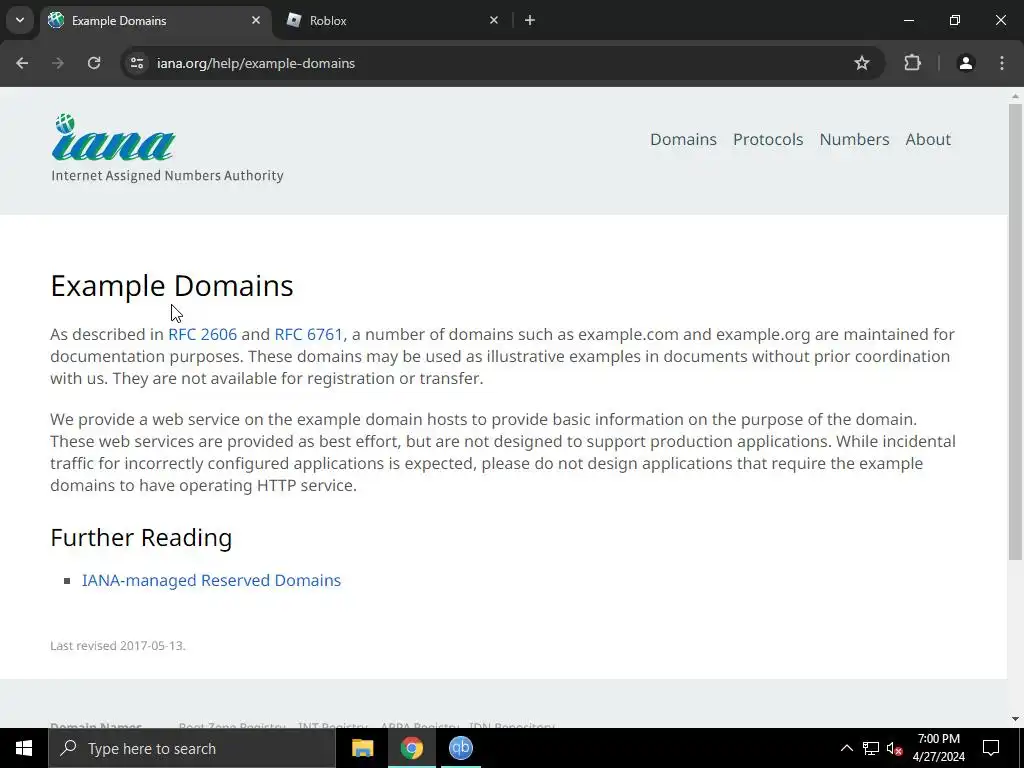This screenshot has height=768, width=1024.
Task: Open the Numbers navigation menu
Action: click(x=854, y=139)
